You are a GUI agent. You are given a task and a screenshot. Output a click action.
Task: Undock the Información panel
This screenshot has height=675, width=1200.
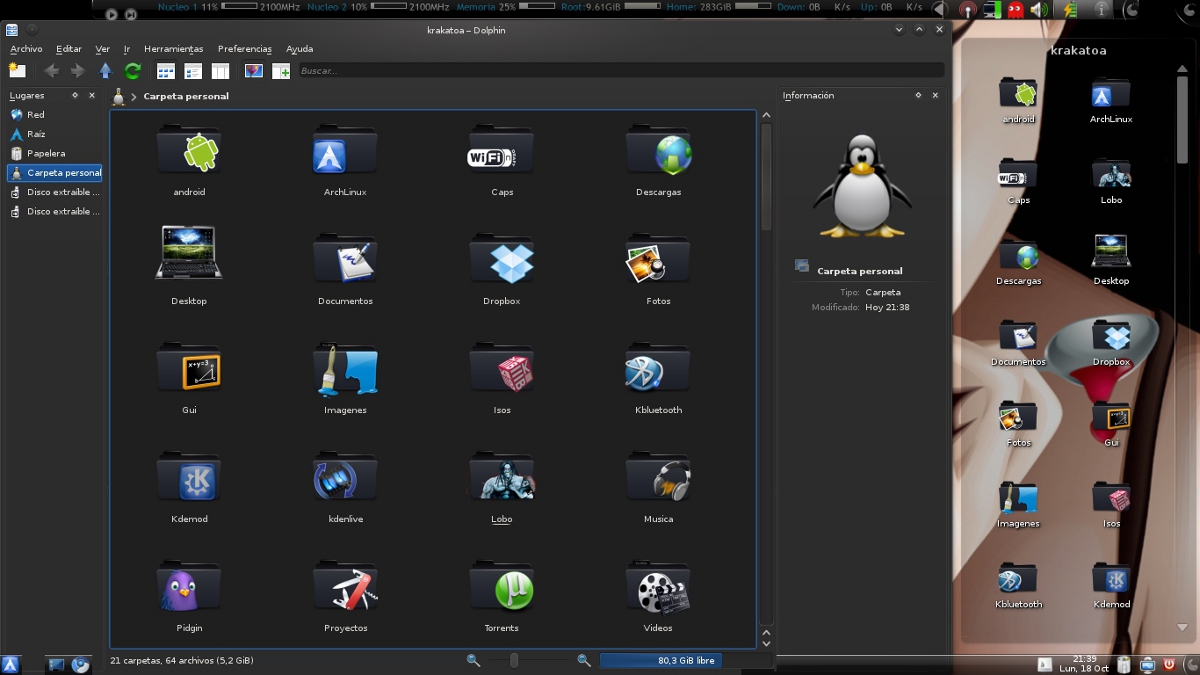coord(918,96)
